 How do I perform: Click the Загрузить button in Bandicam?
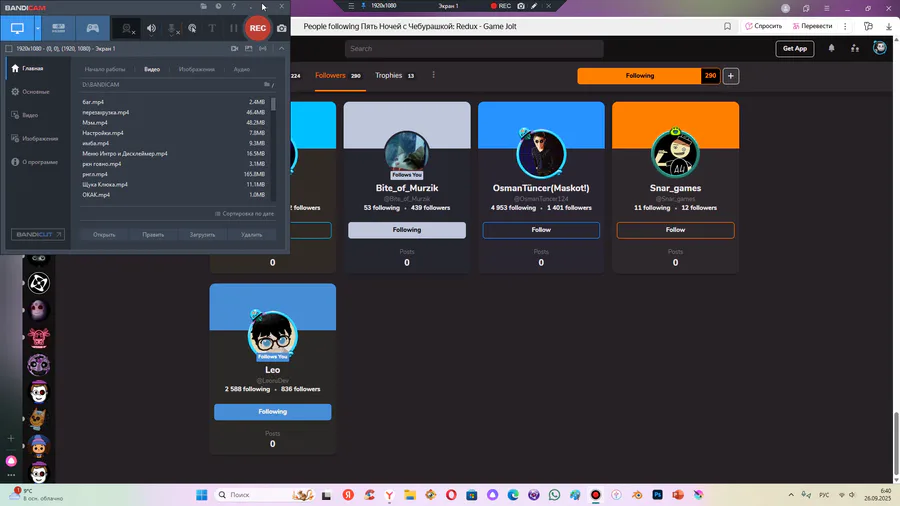[202, 235]
